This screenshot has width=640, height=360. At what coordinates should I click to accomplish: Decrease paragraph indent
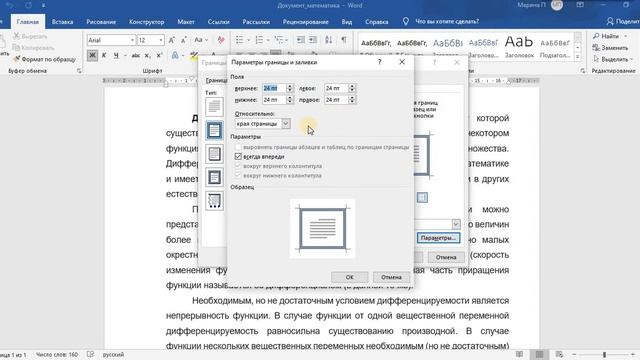point(301,40)
